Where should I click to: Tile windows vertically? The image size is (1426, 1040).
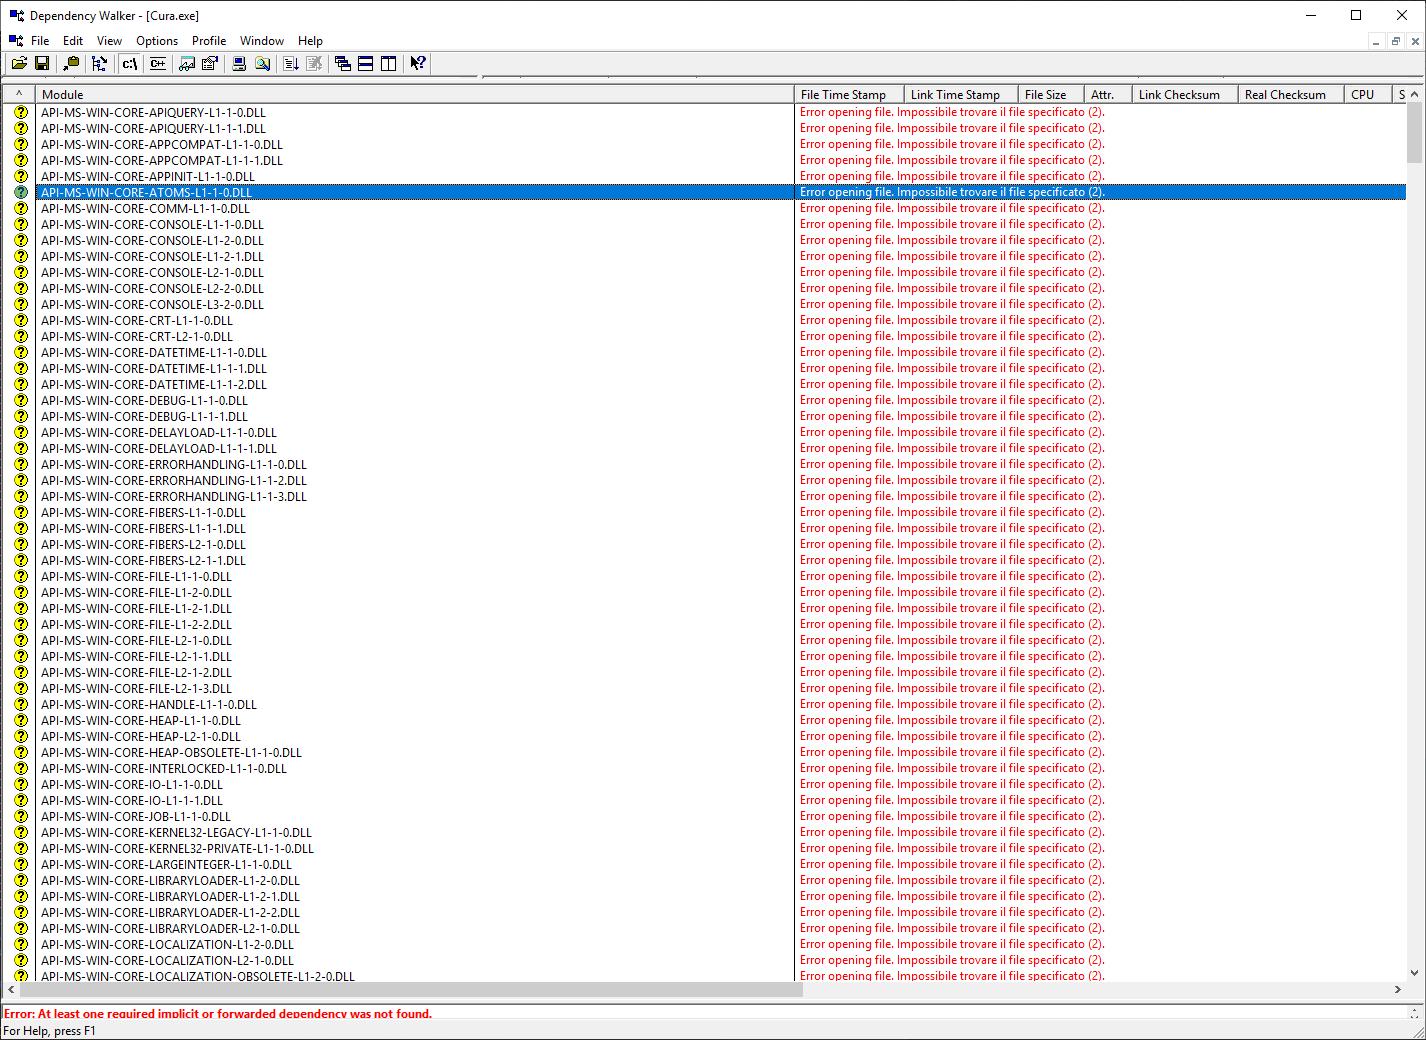pos(388,63)
